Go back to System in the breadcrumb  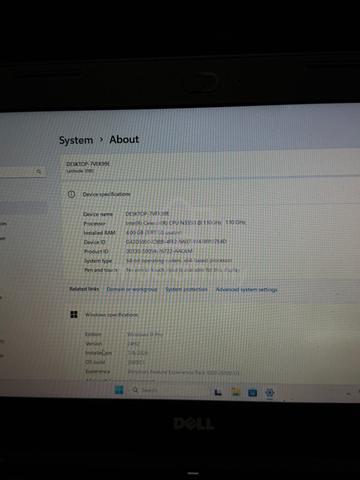click(76, 140)
